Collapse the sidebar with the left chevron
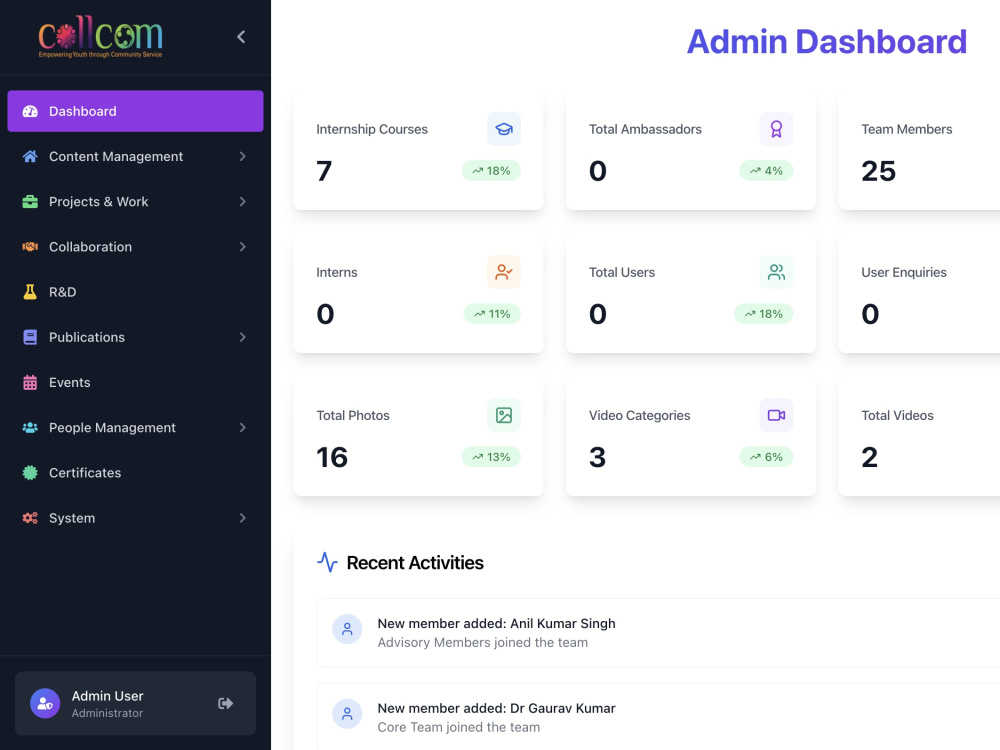 coord(241,37)
